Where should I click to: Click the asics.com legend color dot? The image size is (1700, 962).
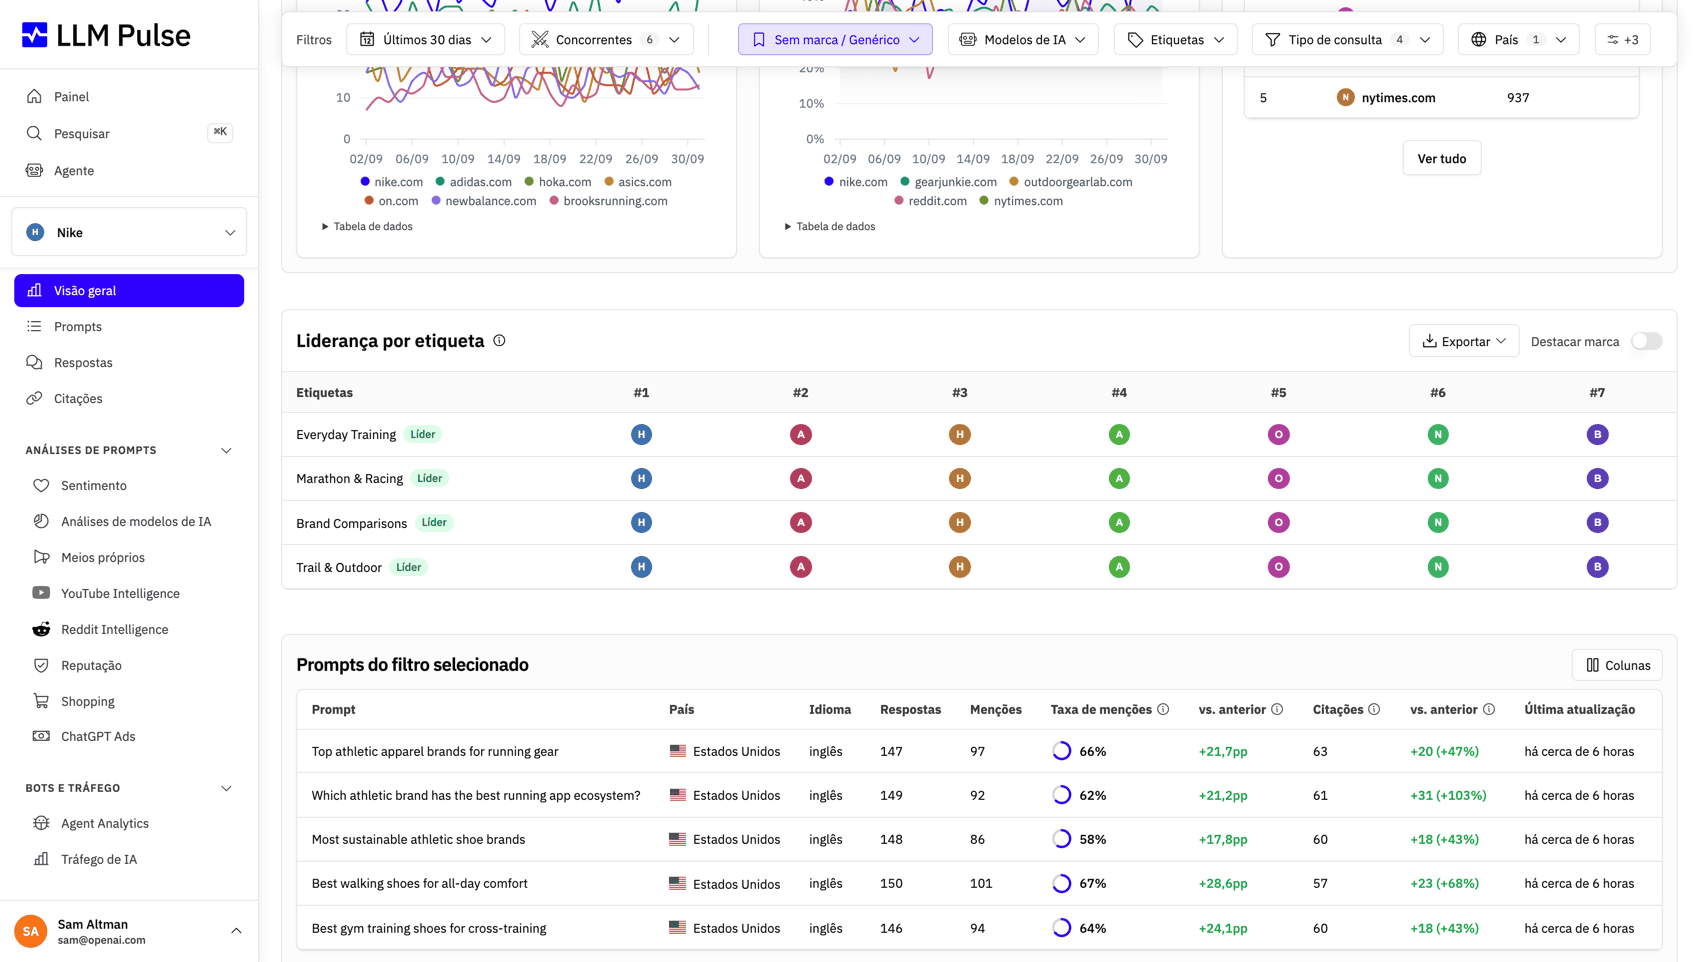pos(609,182)
